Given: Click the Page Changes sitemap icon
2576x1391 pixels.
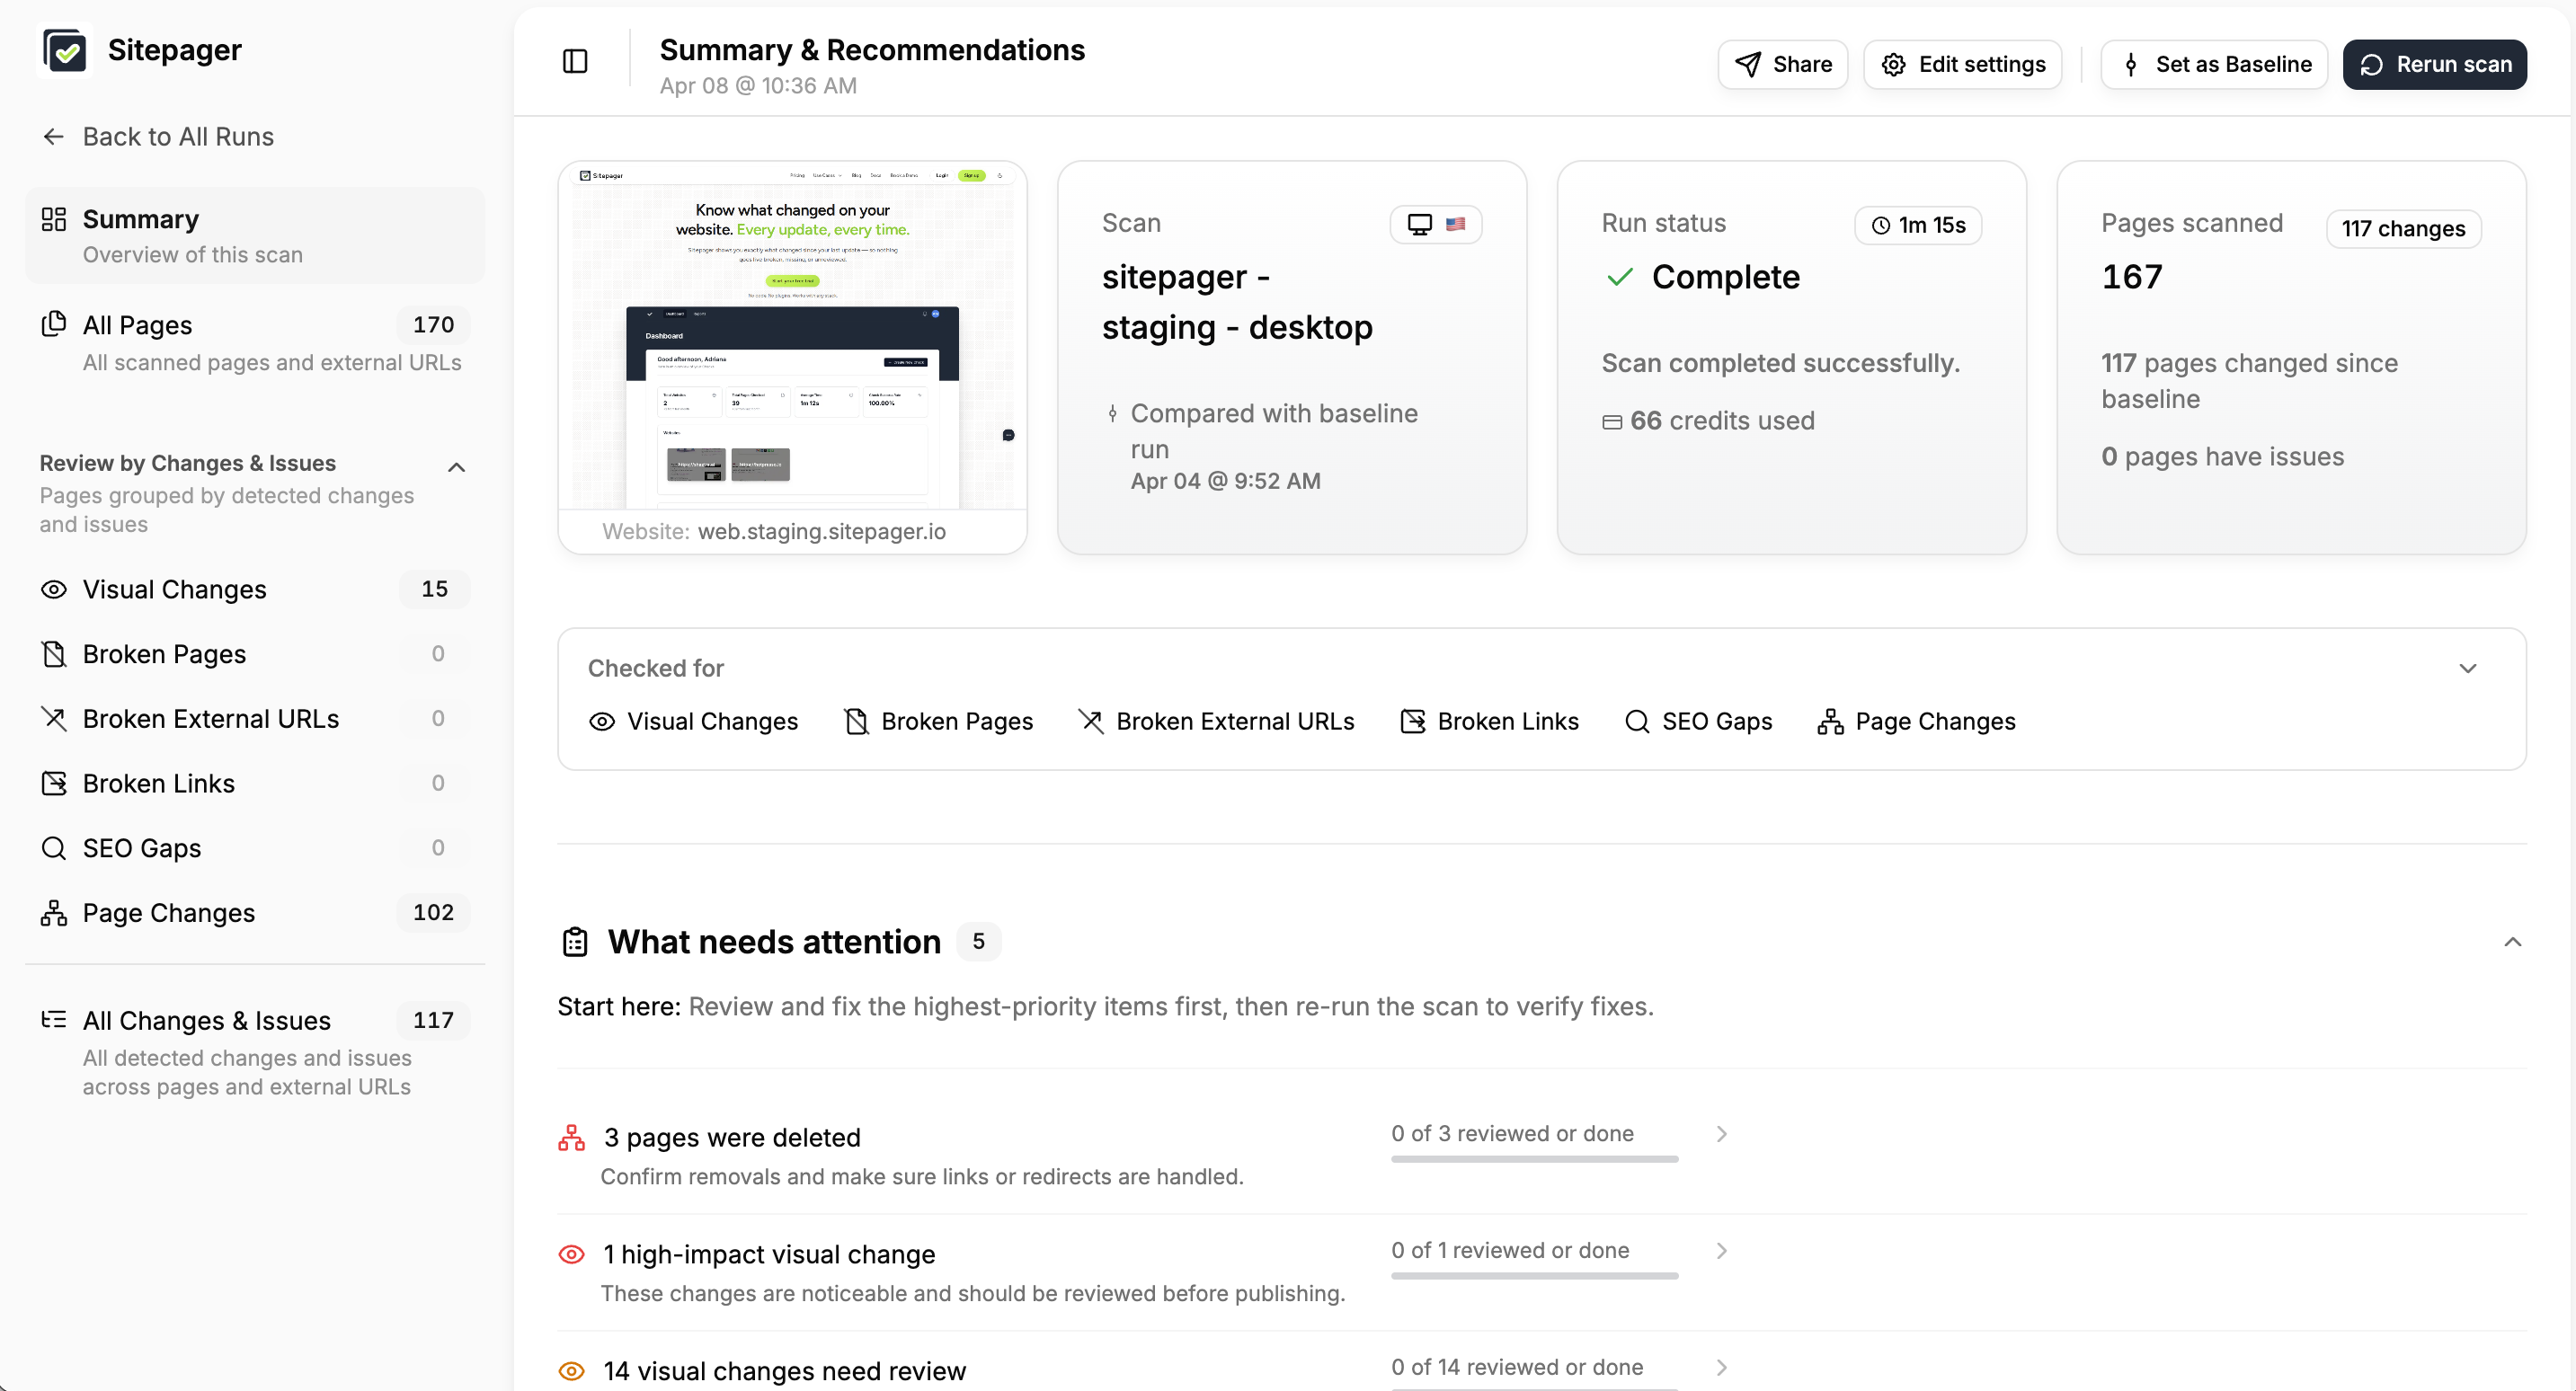Looking at the screenshot, I should point(53,912).
